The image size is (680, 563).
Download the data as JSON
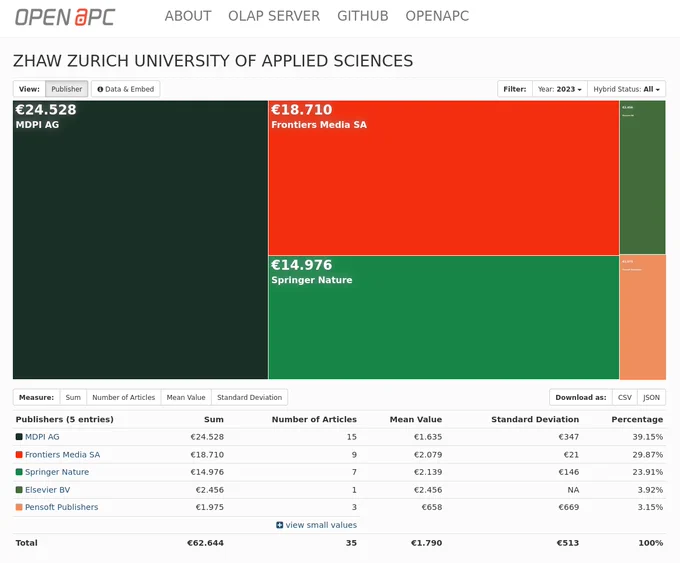(x=651, y=397)
